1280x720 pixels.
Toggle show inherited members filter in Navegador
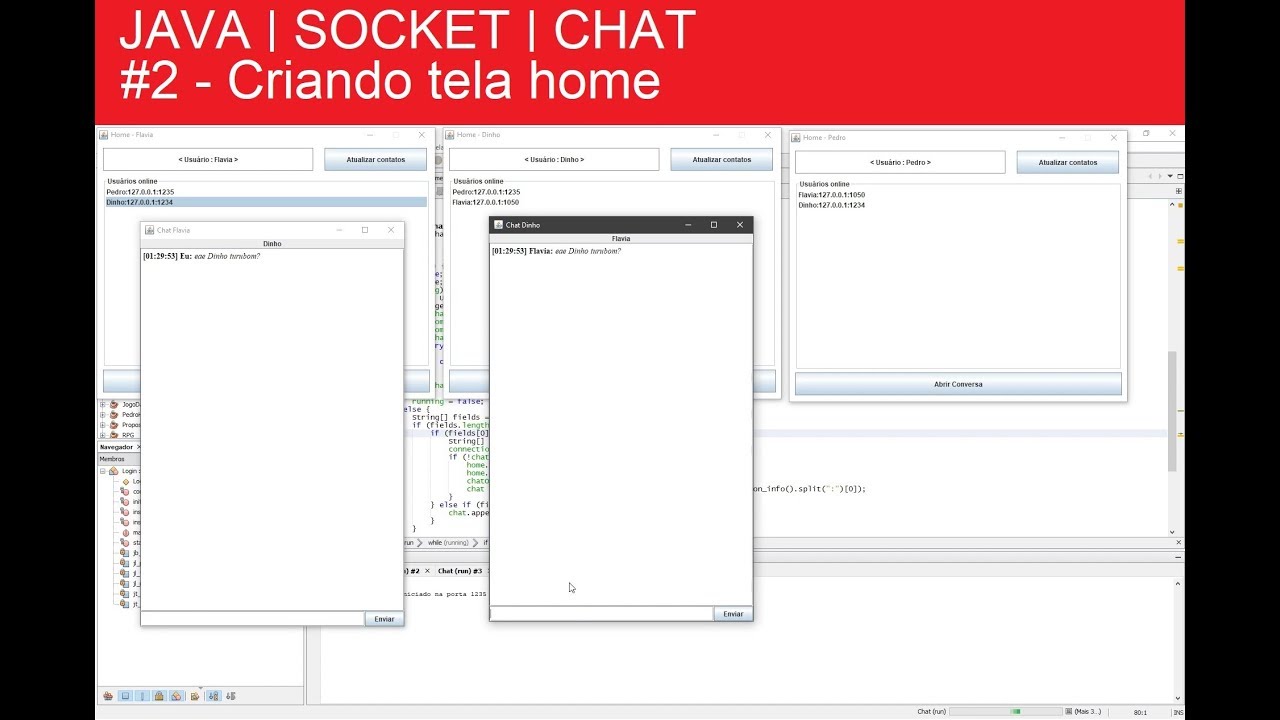[x=108, y=696]
